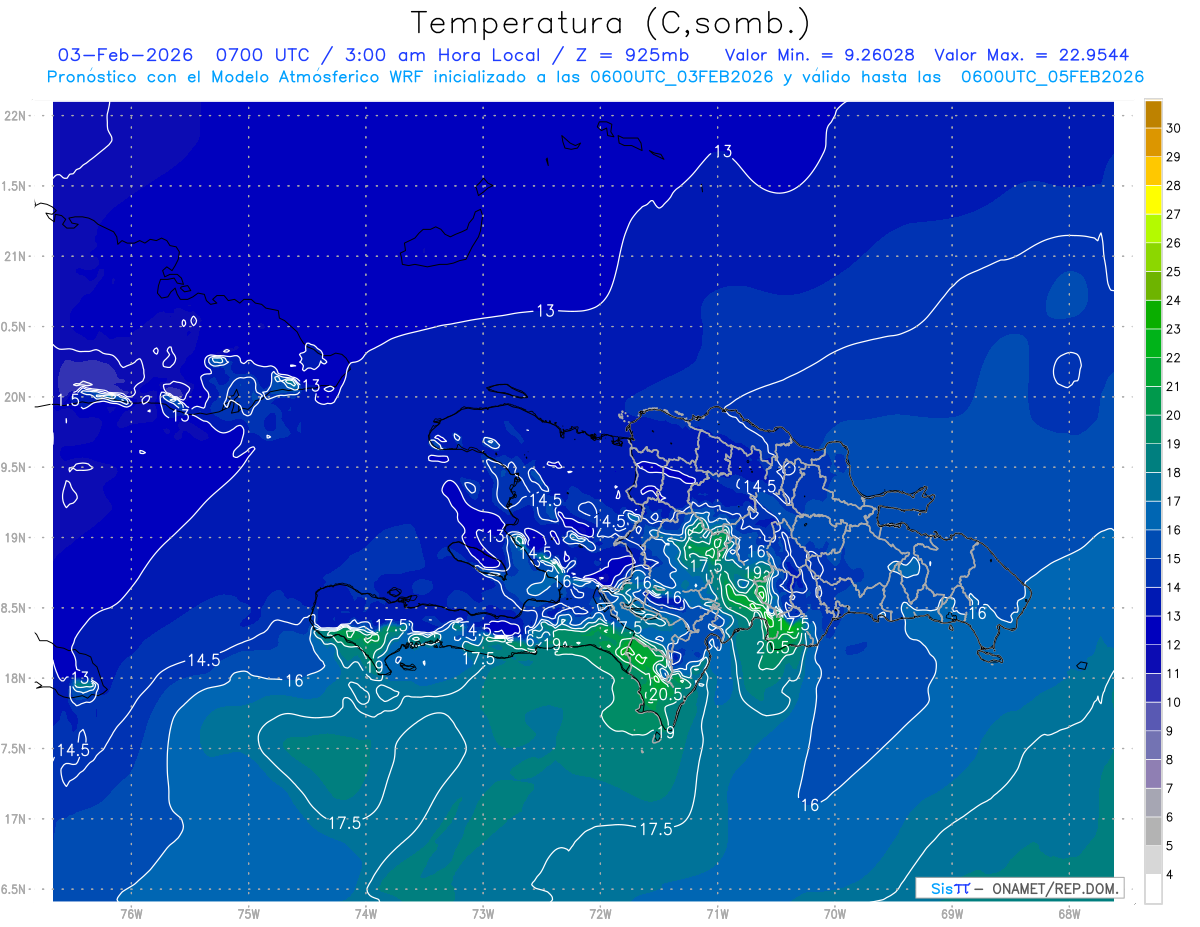Click "3:00 am Hora Local" text
1200x927 pixels.
pyautogui.click(x=443, y=55)
